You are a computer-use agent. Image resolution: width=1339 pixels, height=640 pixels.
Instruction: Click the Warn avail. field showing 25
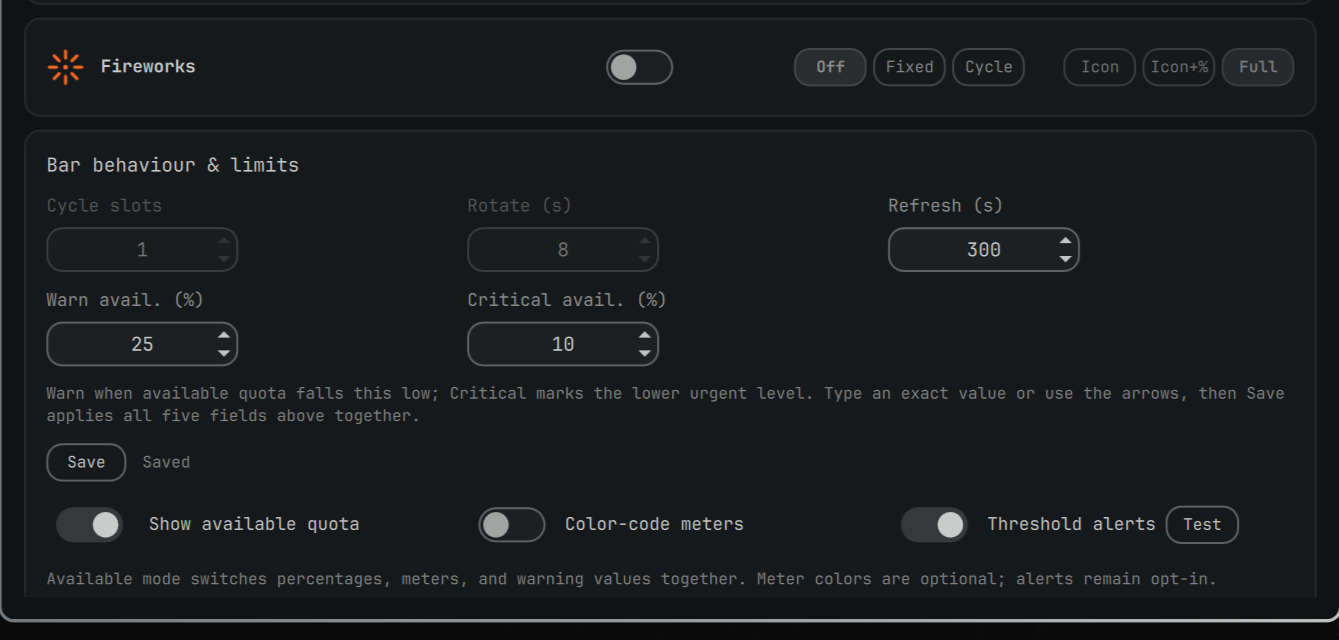tap(142, 344)
